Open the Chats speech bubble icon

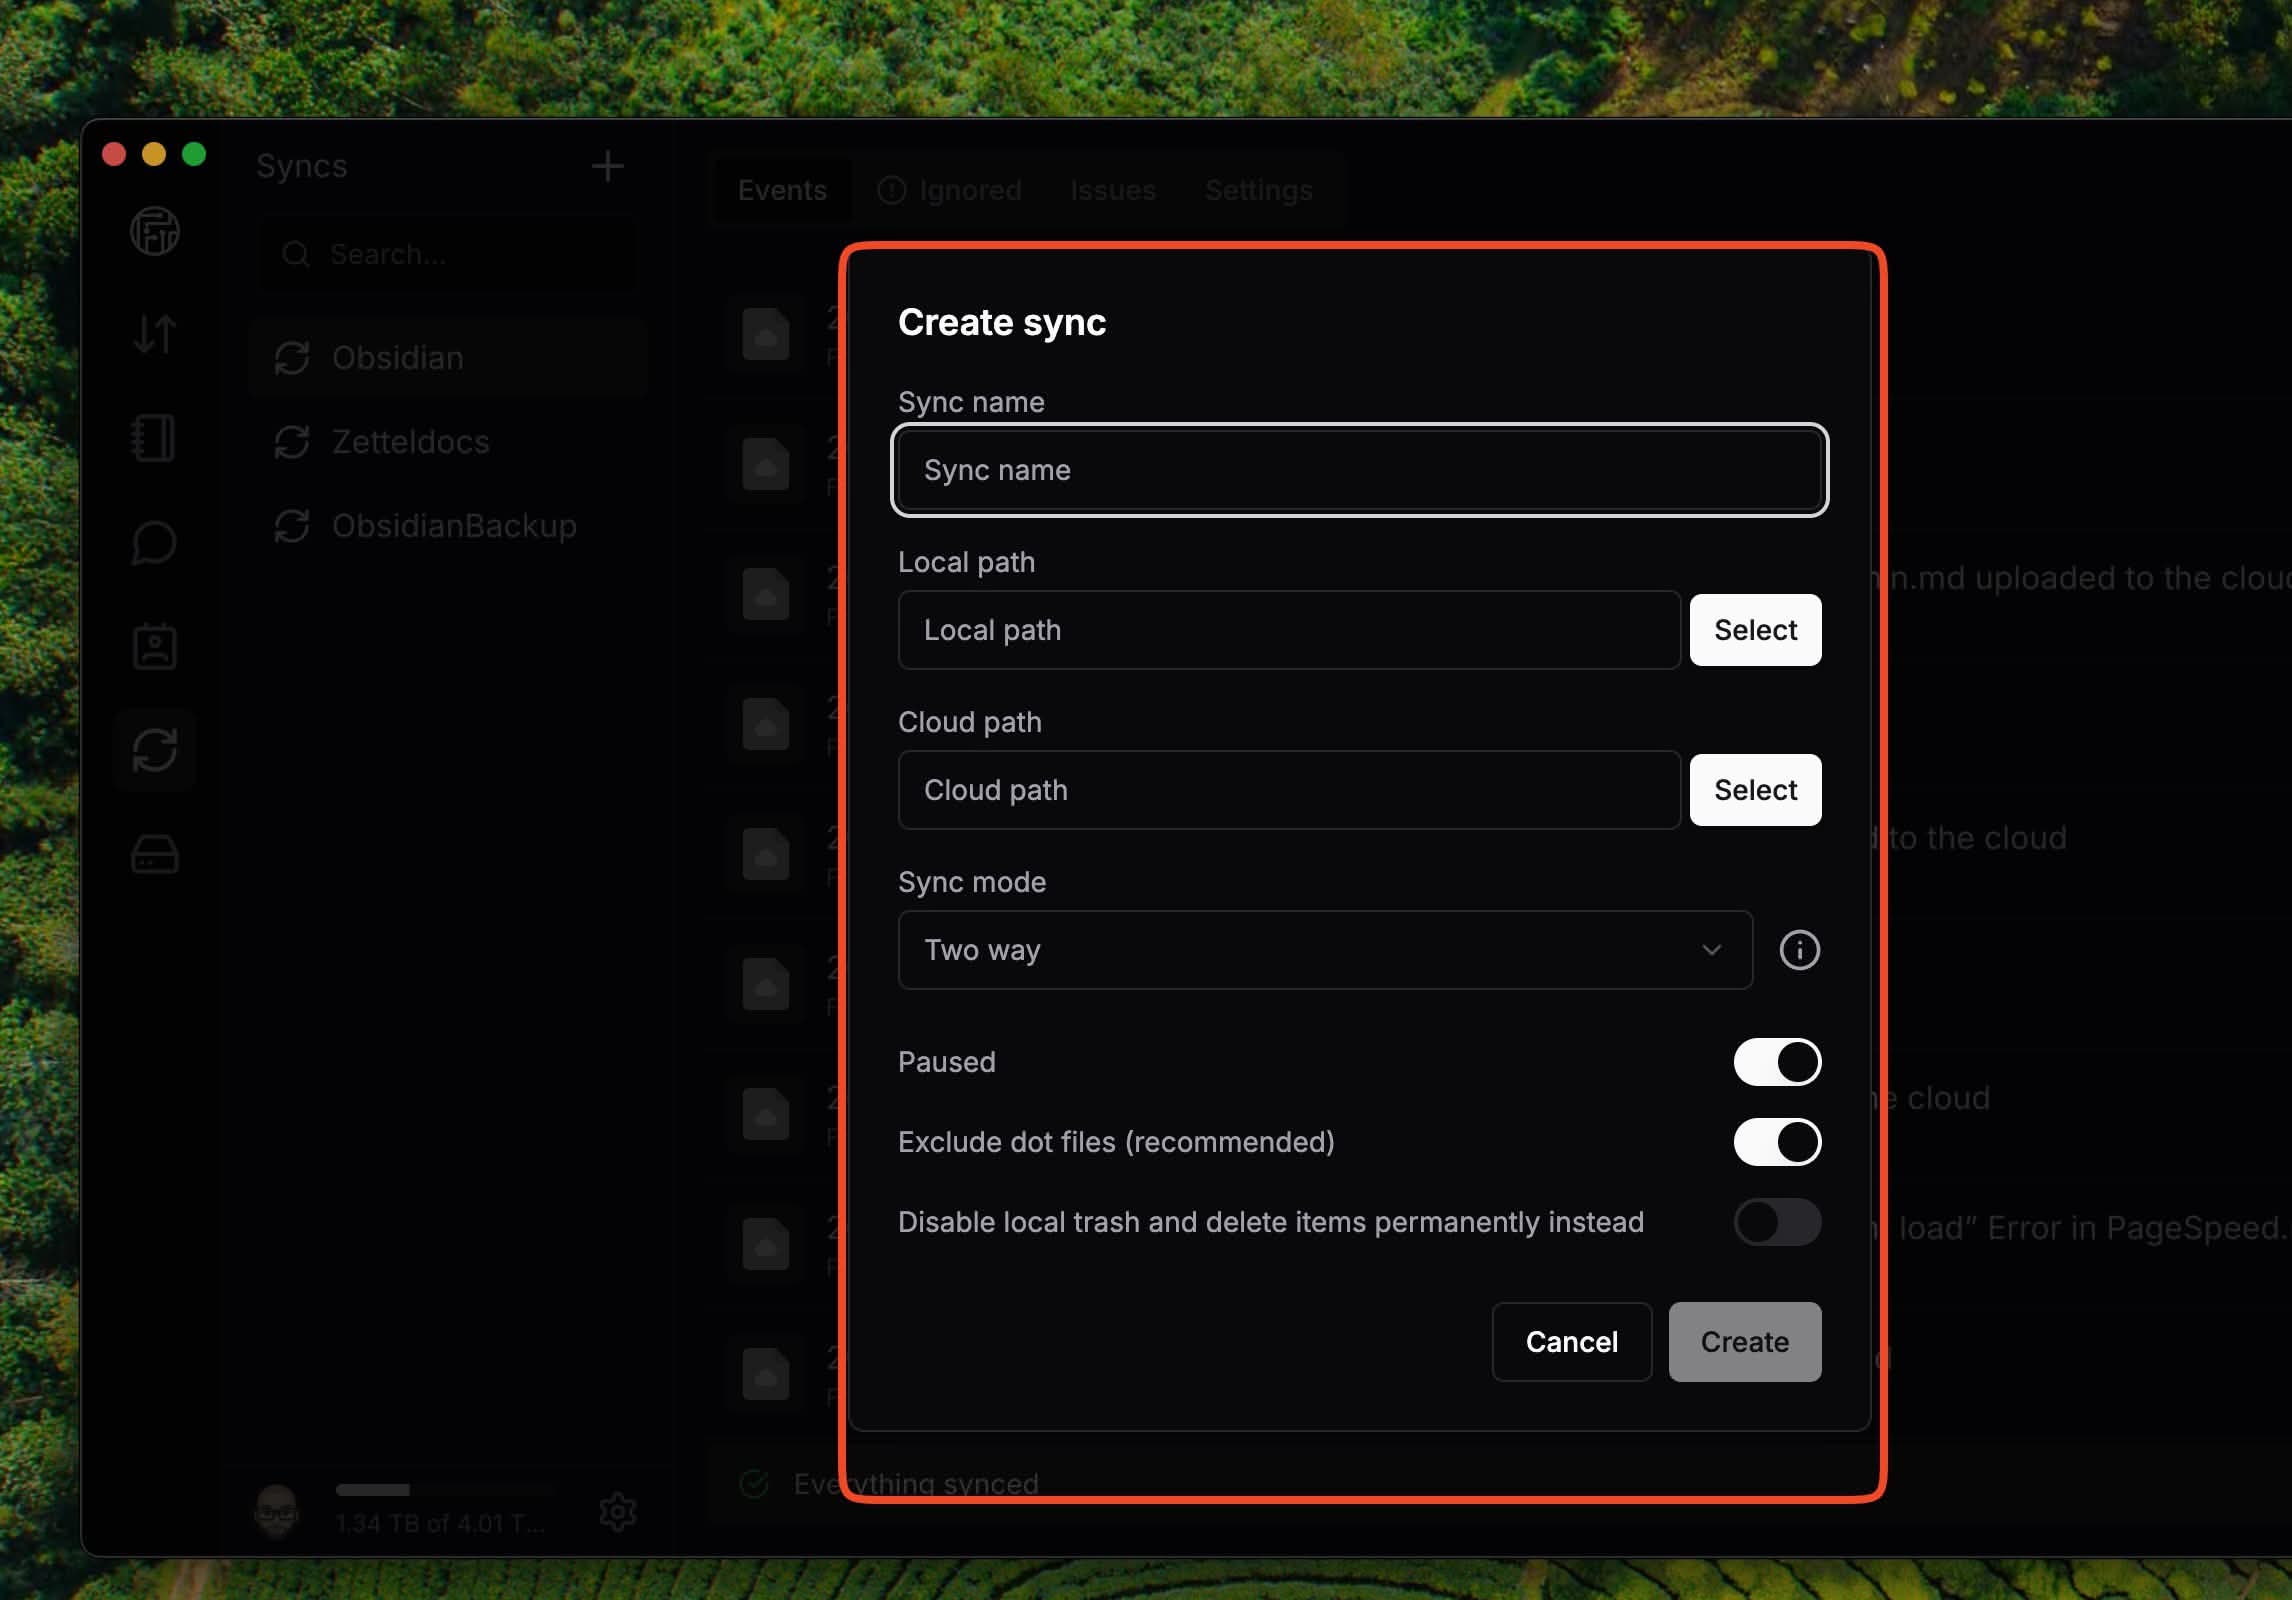pyautogui.click(x=155, y=543)
